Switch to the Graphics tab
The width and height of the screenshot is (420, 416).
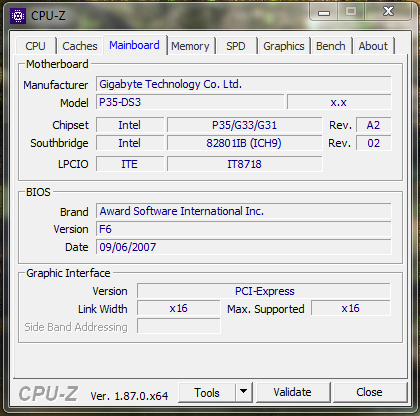coord(284,46)
